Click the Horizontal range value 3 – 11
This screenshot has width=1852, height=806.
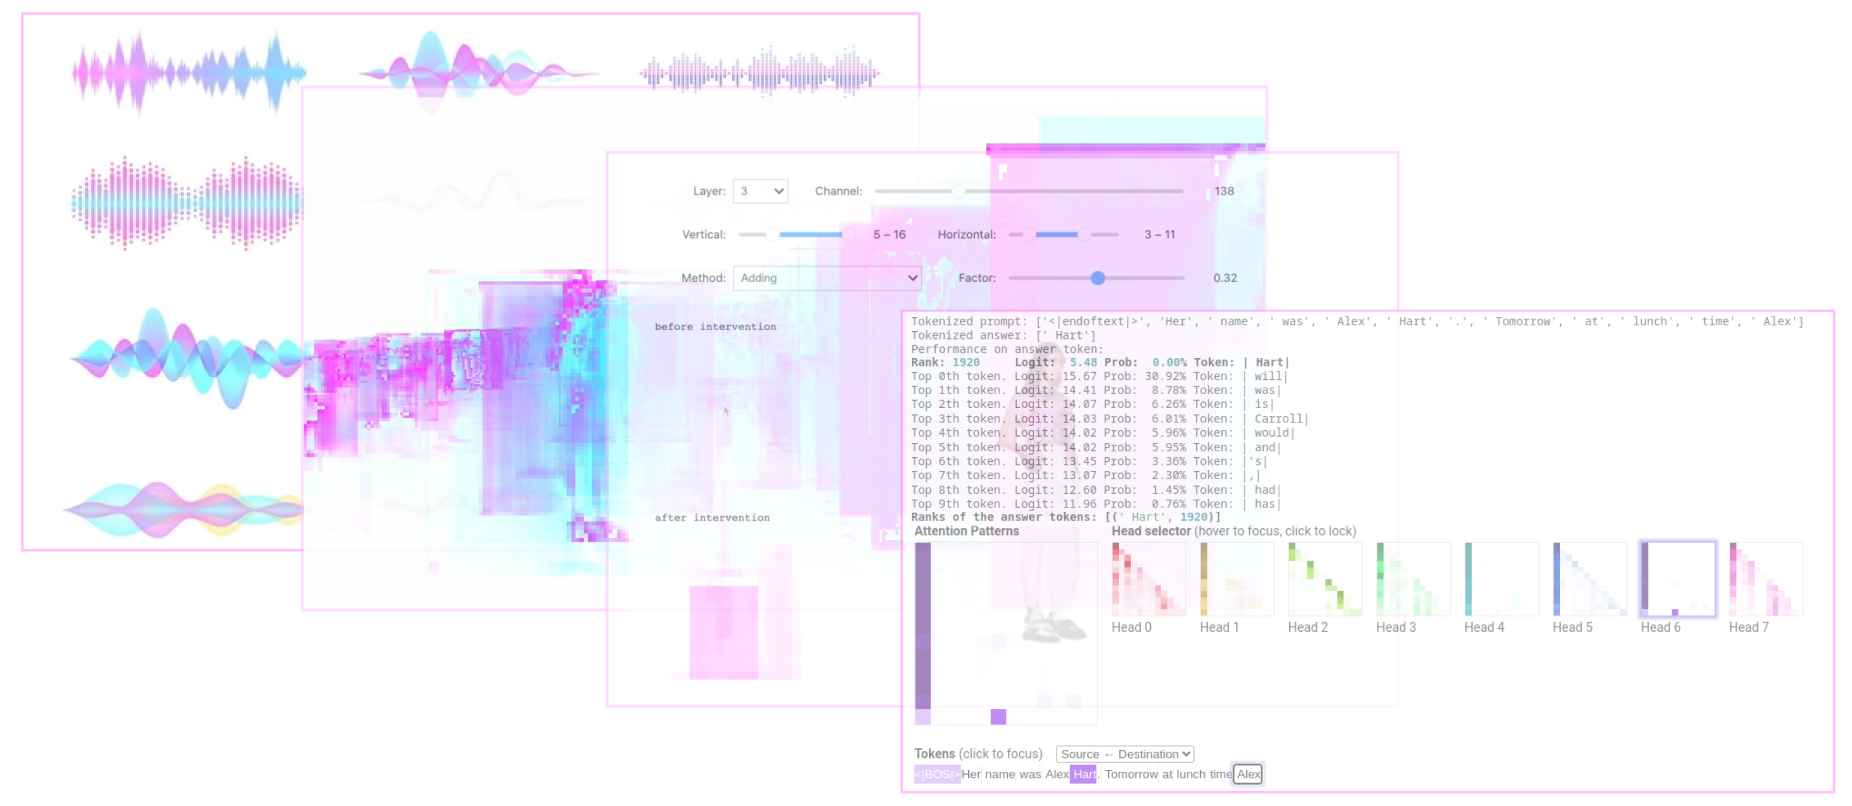1160,234
